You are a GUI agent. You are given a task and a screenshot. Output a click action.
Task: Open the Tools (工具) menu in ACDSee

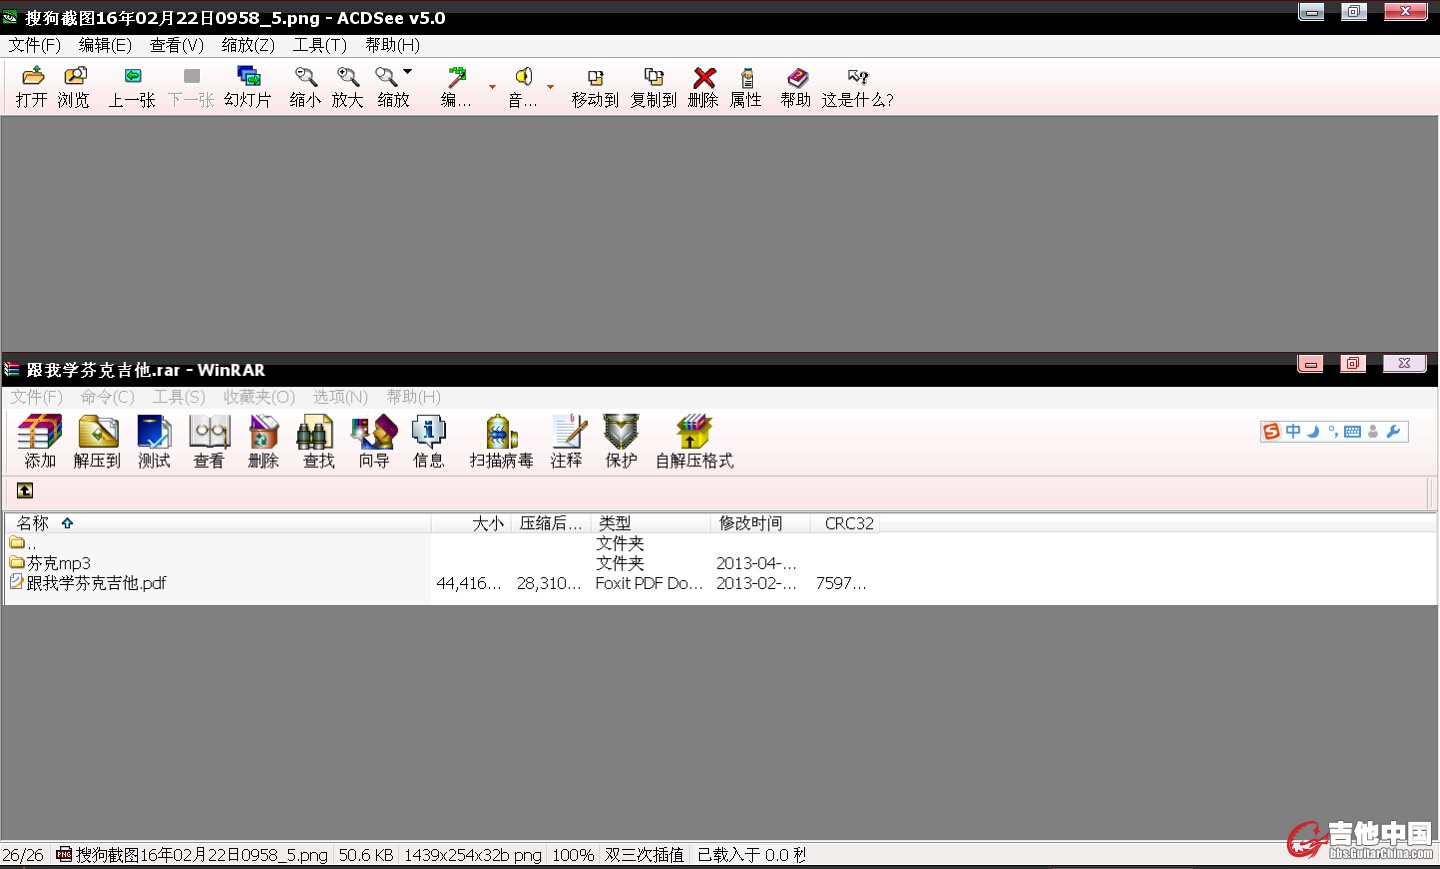click(x=320, y=45)
